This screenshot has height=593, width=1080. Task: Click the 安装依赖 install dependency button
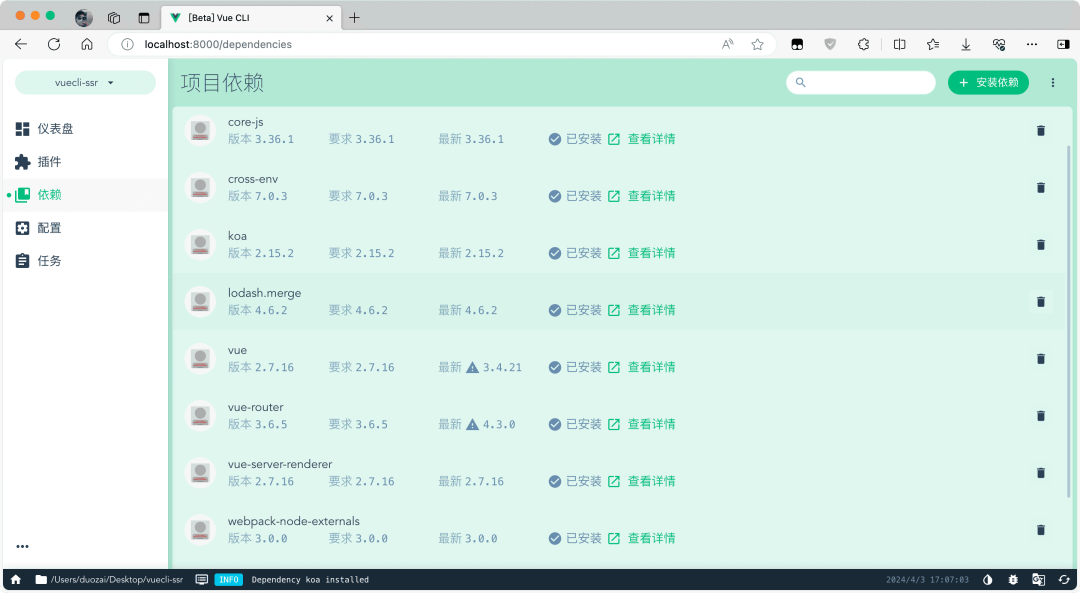pyautogui.click(x=988, y=83)
